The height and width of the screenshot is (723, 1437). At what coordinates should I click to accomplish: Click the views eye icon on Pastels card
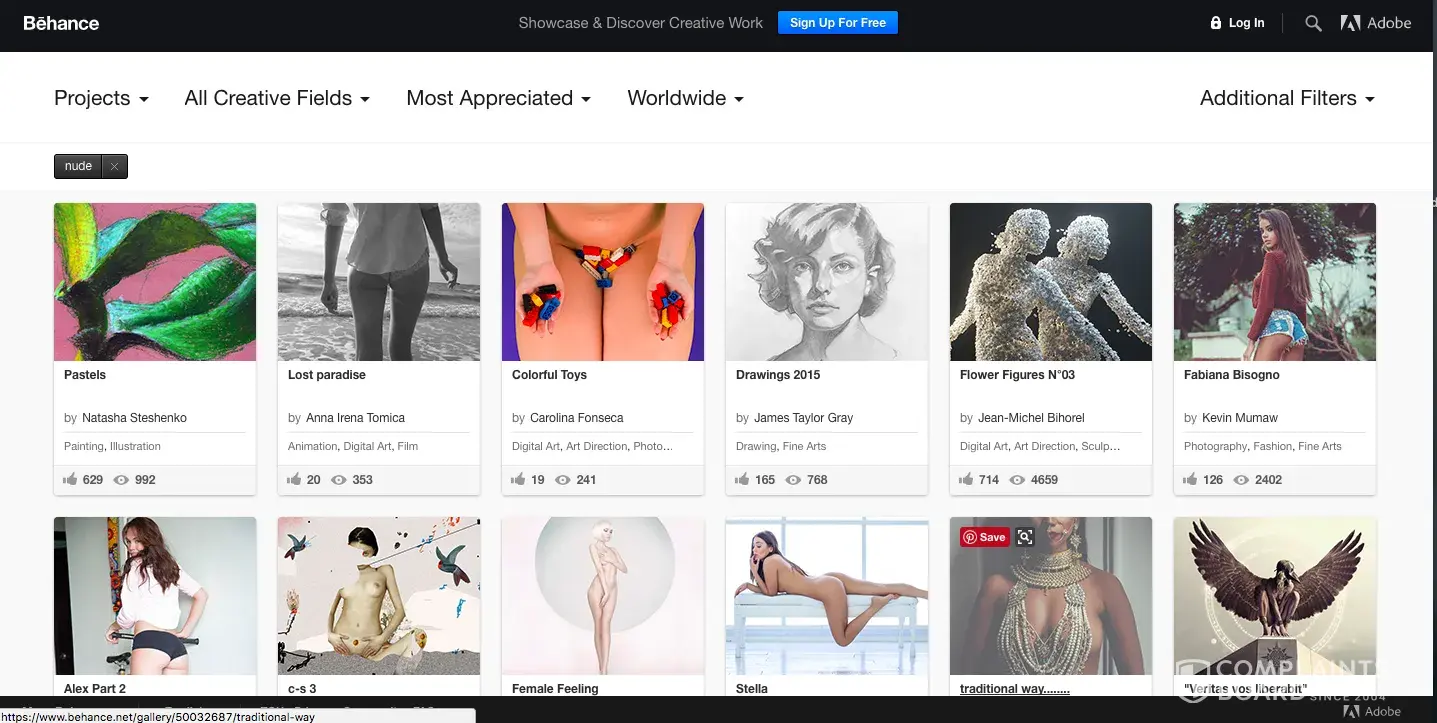pyautogui.click(x=122, y=480)
